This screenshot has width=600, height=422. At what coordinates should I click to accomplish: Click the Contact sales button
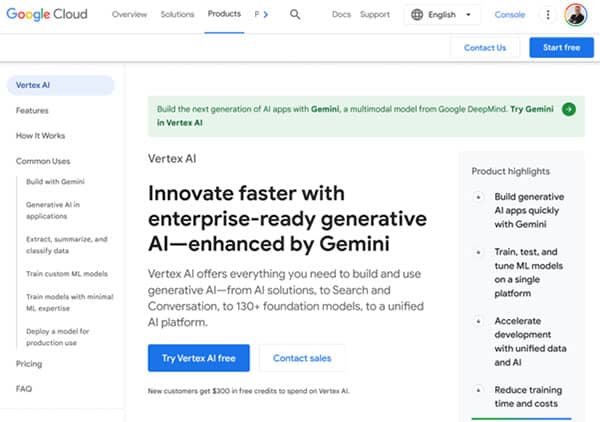click(302, 358)
